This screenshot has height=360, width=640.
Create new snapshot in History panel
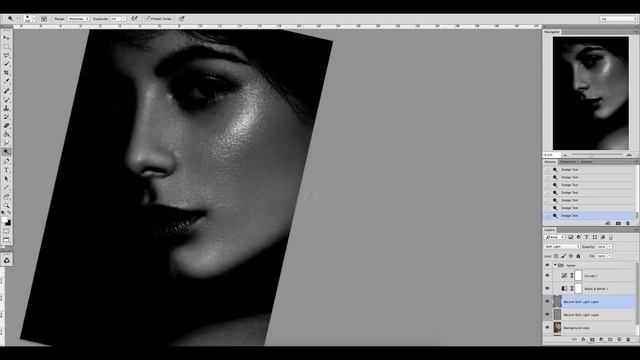point(618,223)
